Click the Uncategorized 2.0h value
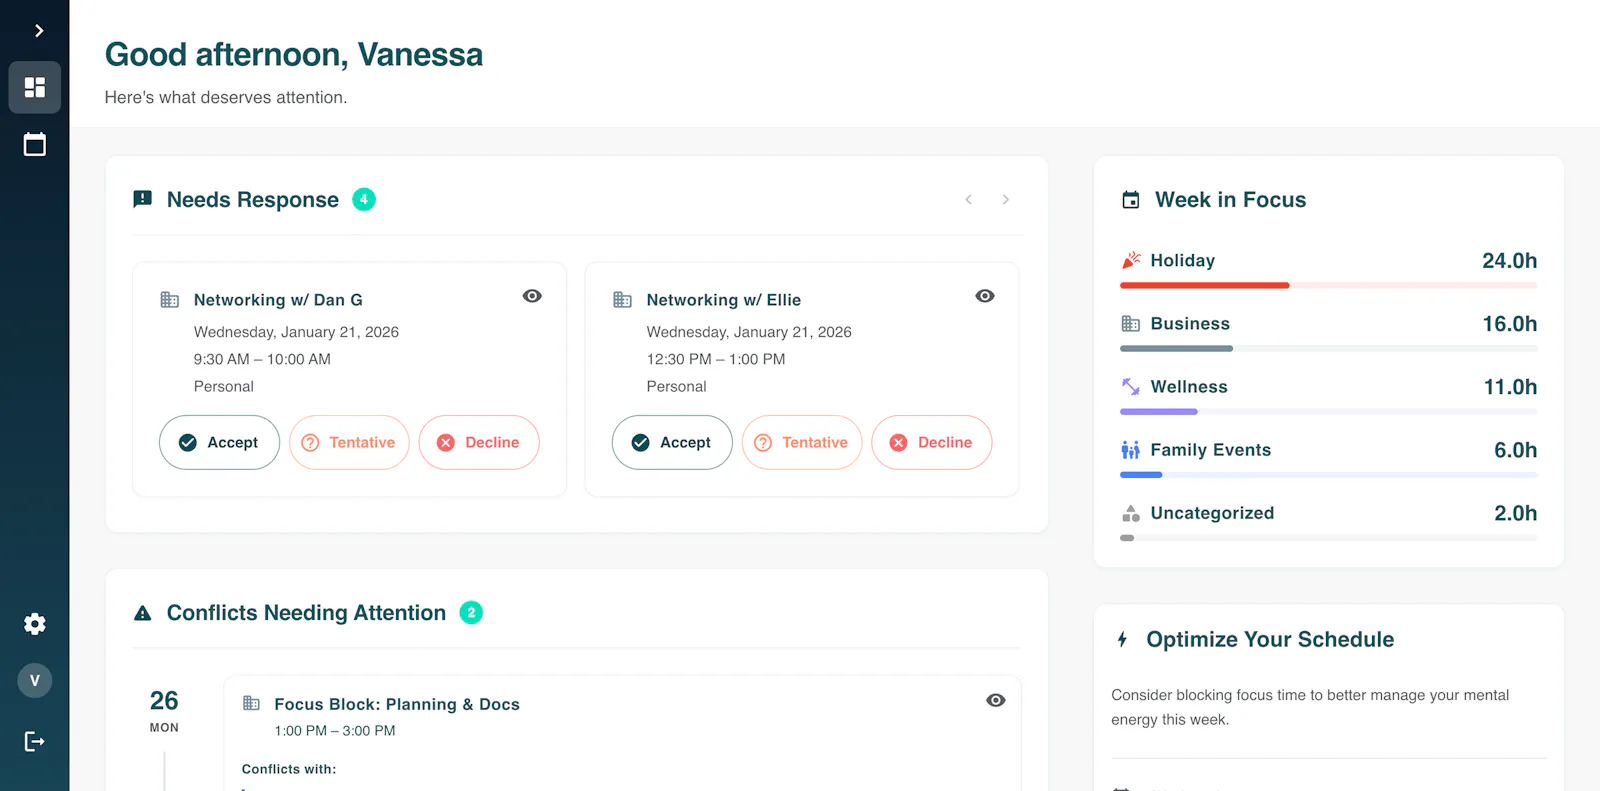1600x791 pixels. pos(1515,513)
